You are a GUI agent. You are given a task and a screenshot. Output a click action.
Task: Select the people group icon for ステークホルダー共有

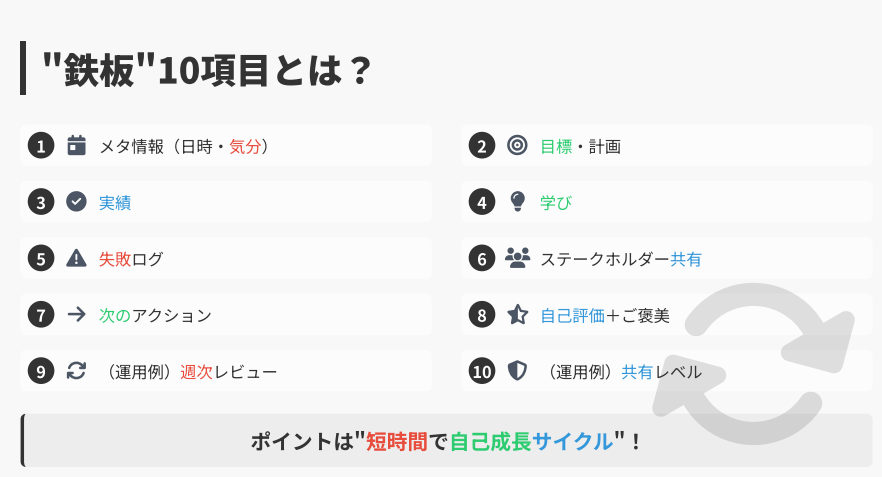point(517,258)
